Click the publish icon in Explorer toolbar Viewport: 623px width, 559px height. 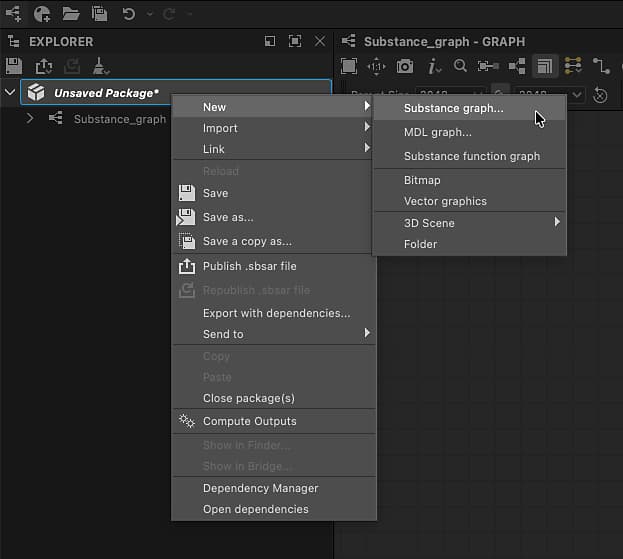coord(44,66)
